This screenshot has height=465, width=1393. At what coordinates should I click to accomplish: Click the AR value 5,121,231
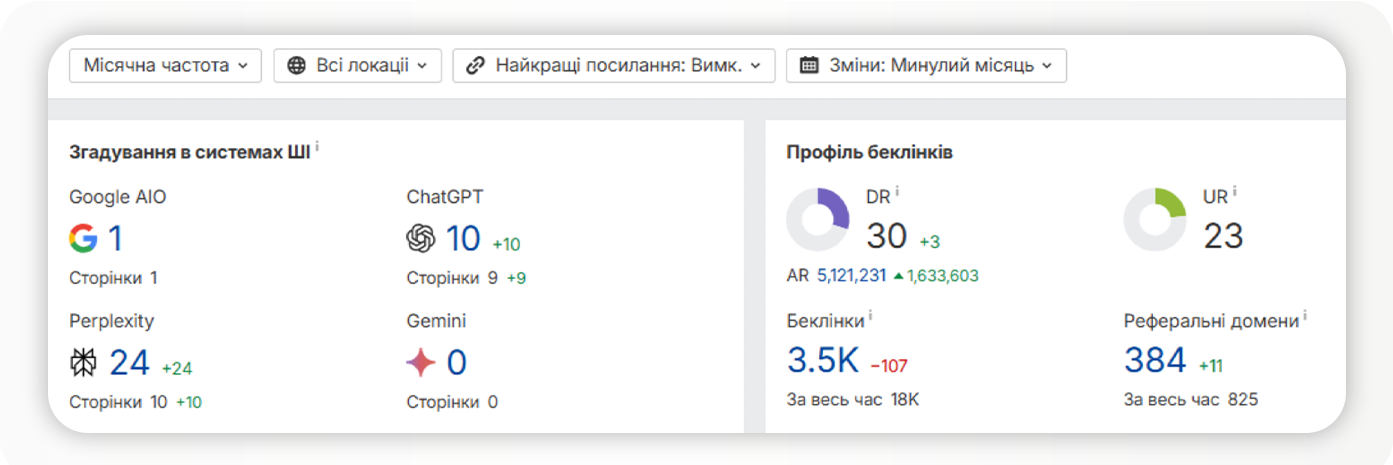pyautogui.click(x=851, y=276)
